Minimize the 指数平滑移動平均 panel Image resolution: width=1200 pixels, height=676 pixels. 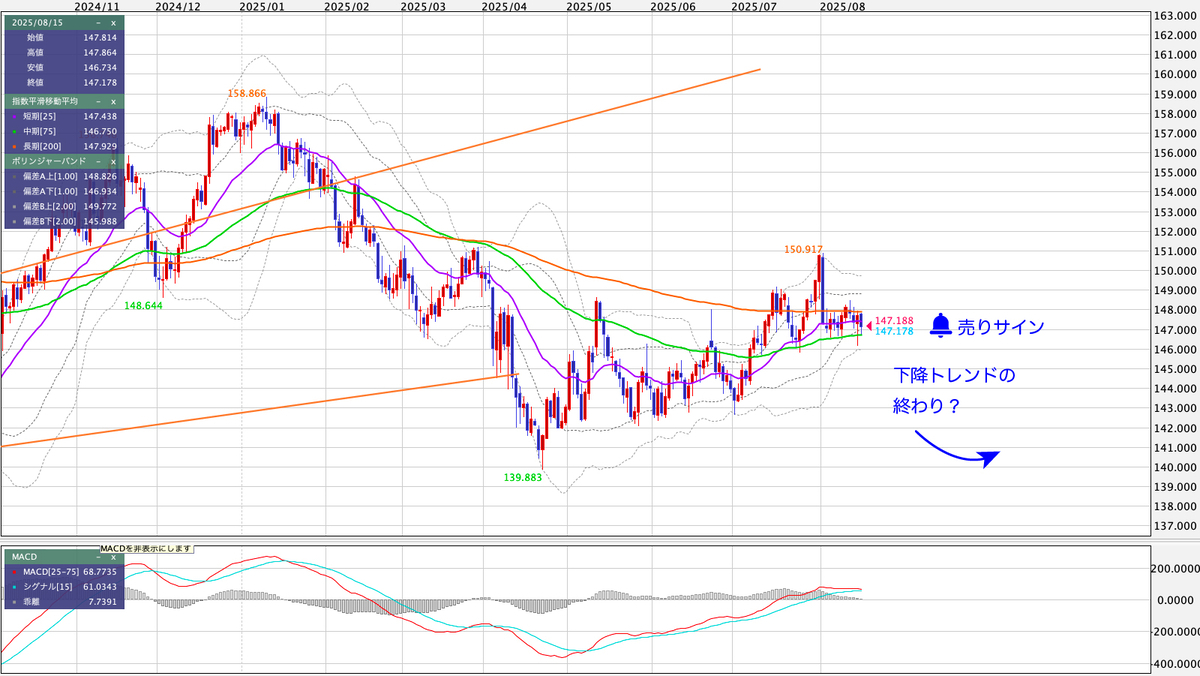click(98, 101)
